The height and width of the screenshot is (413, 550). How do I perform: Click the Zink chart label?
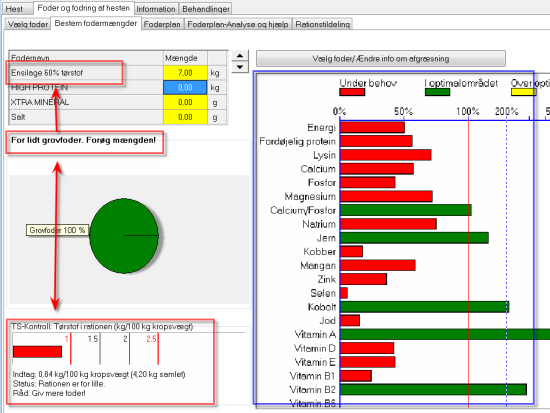point(327,279)
